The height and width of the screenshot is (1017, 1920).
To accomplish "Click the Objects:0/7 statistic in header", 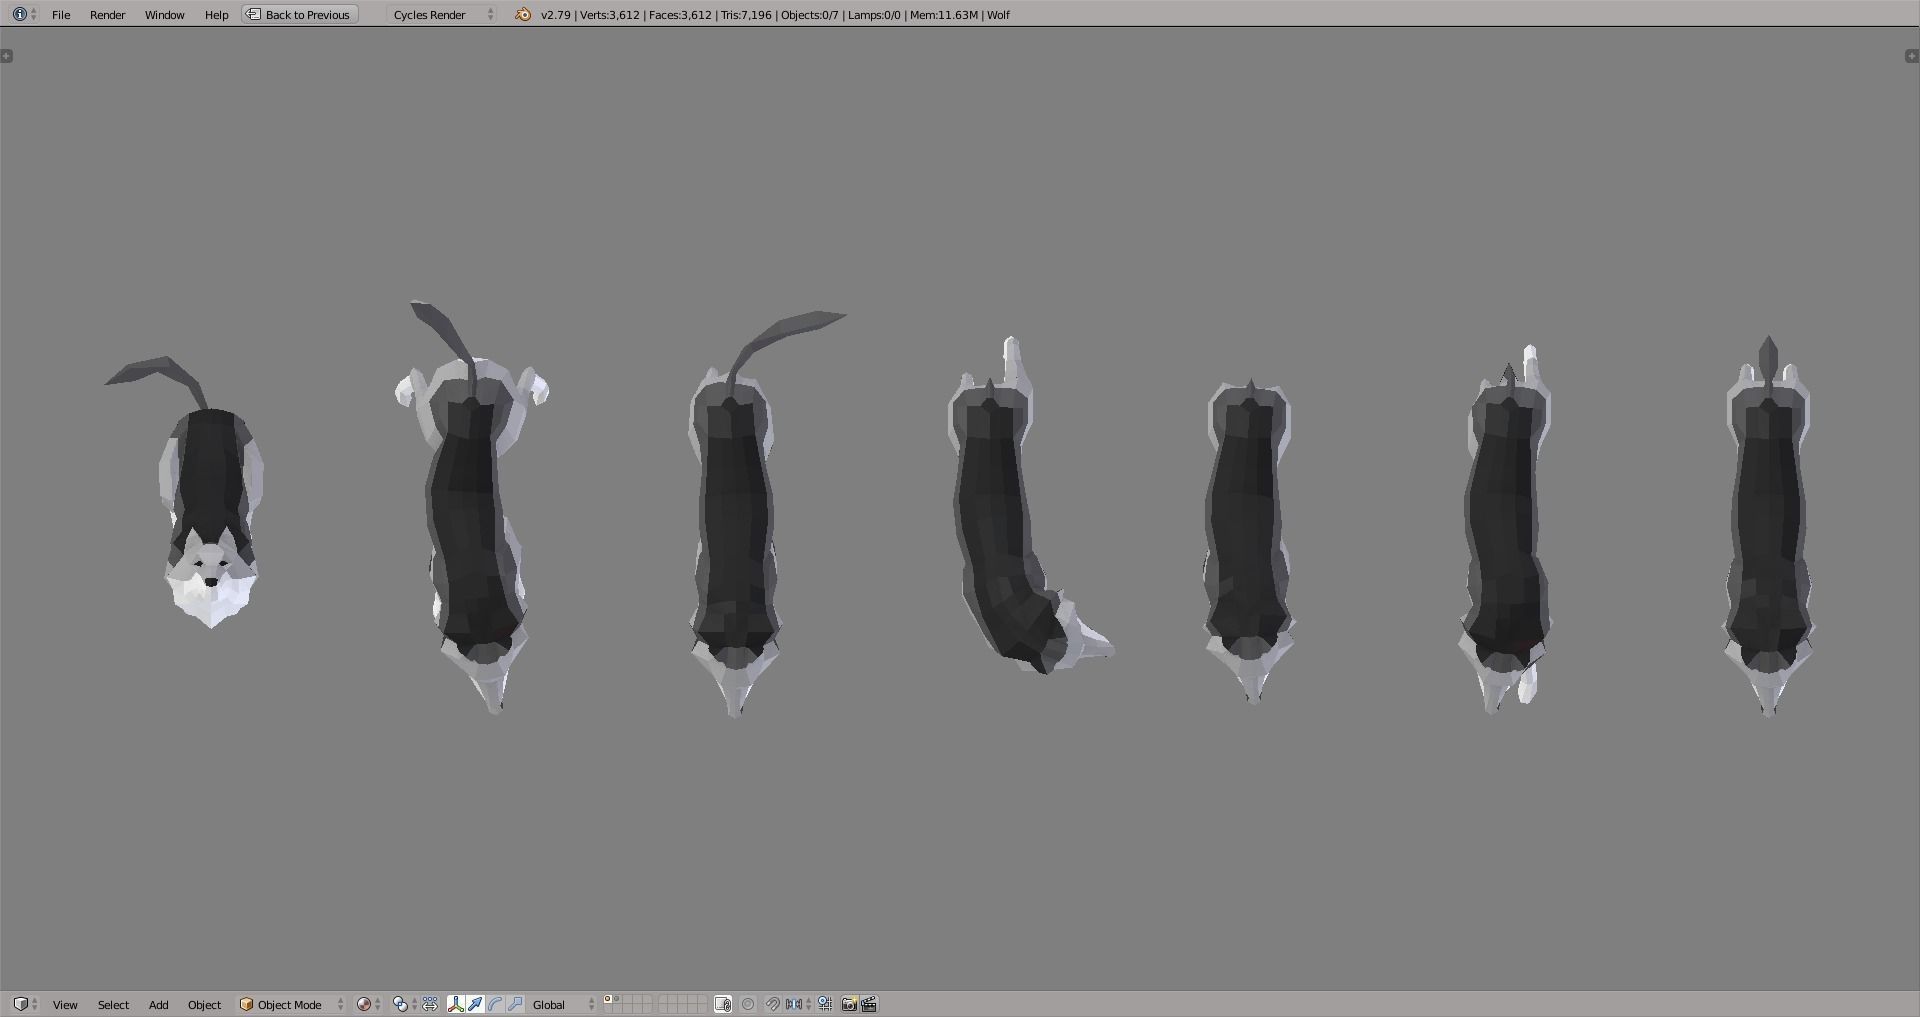I will [809, 14].
